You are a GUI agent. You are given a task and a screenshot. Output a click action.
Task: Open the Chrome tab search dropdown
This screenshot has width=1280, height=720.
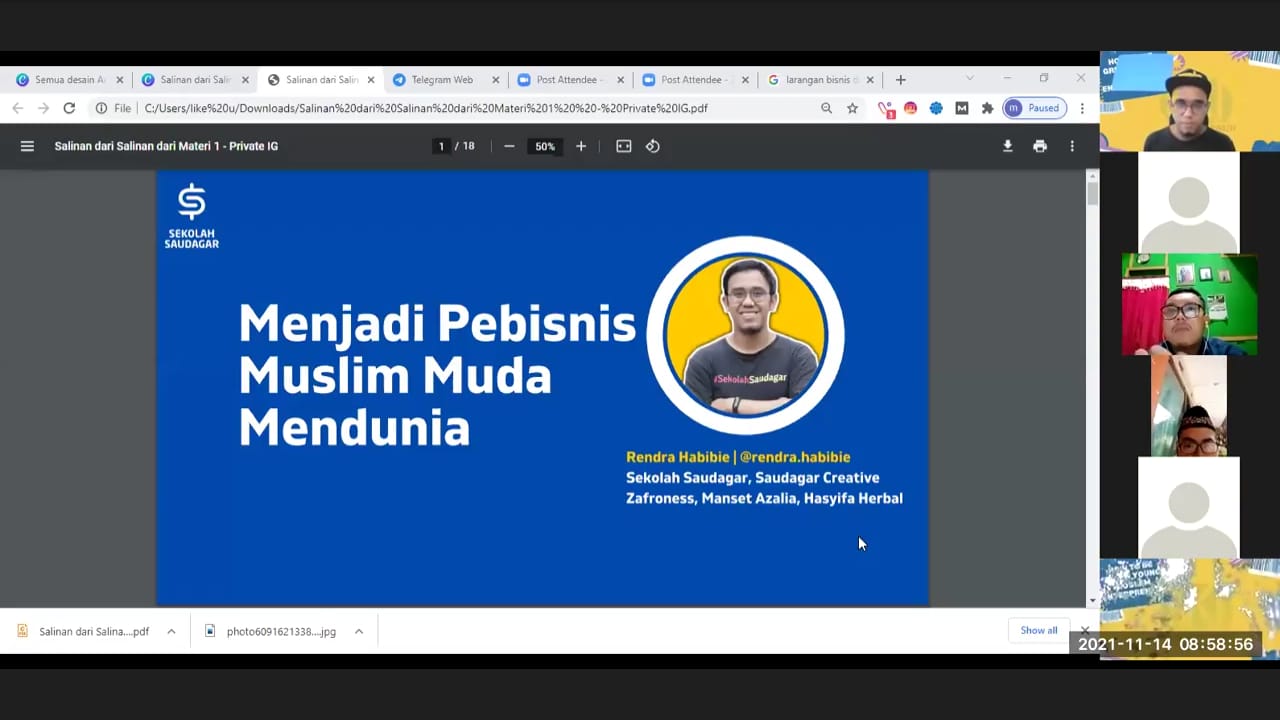pos(969,79)
